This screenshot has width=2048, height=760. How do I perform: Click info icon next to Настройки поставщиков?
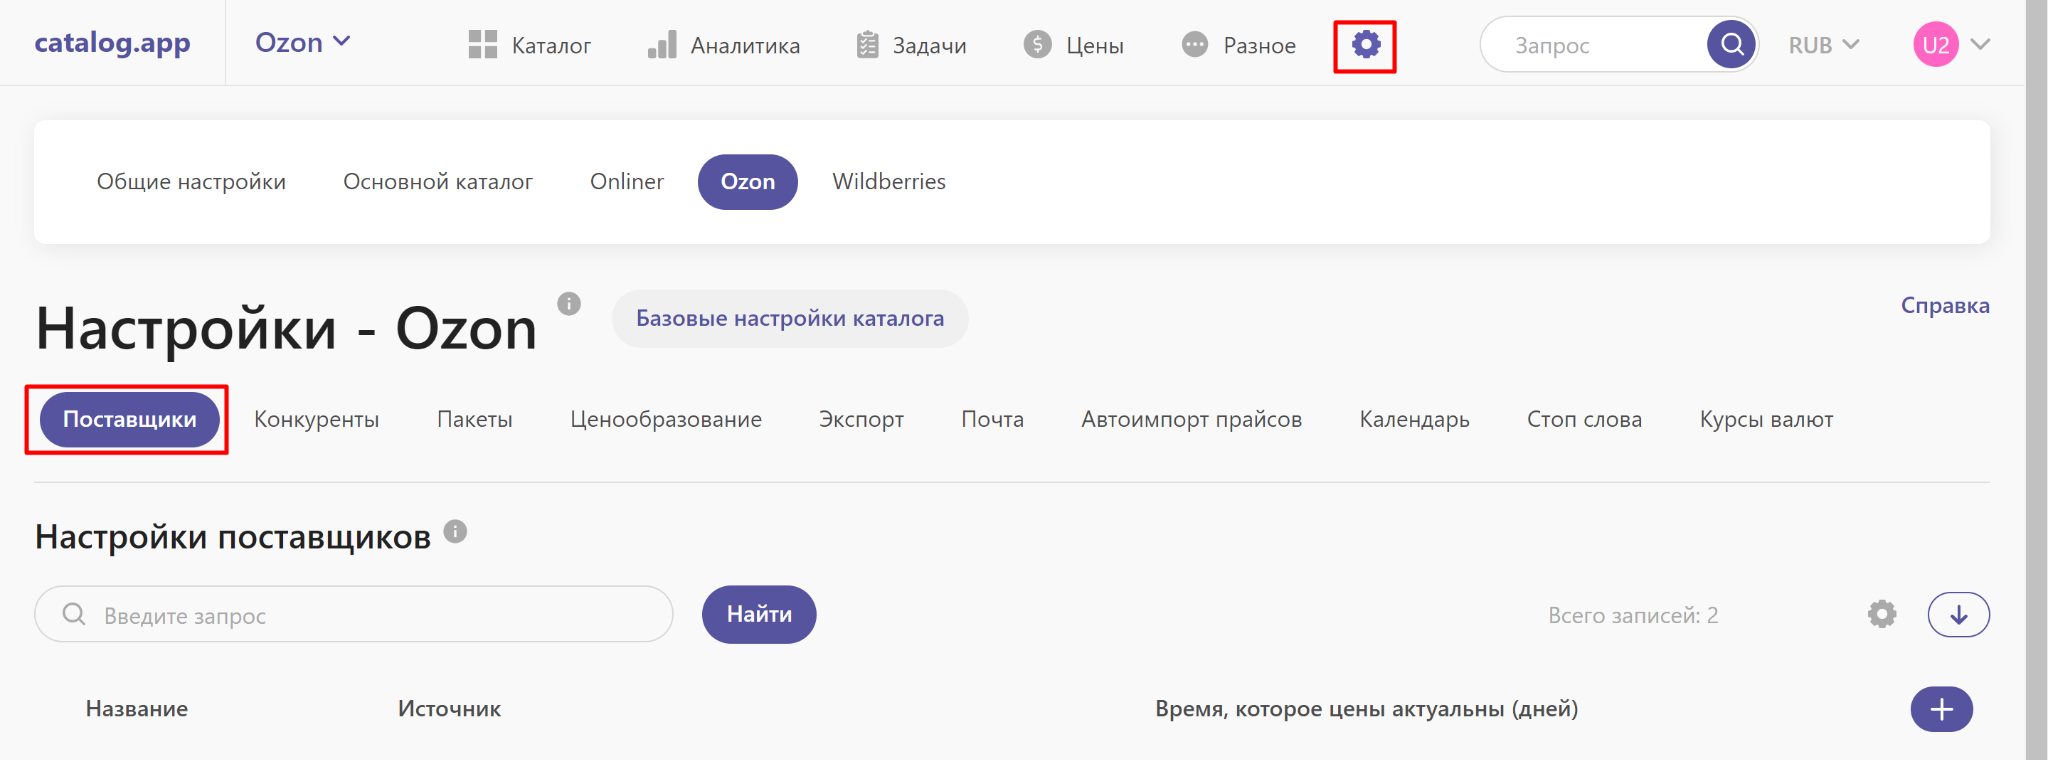click(x=455, y=531)
